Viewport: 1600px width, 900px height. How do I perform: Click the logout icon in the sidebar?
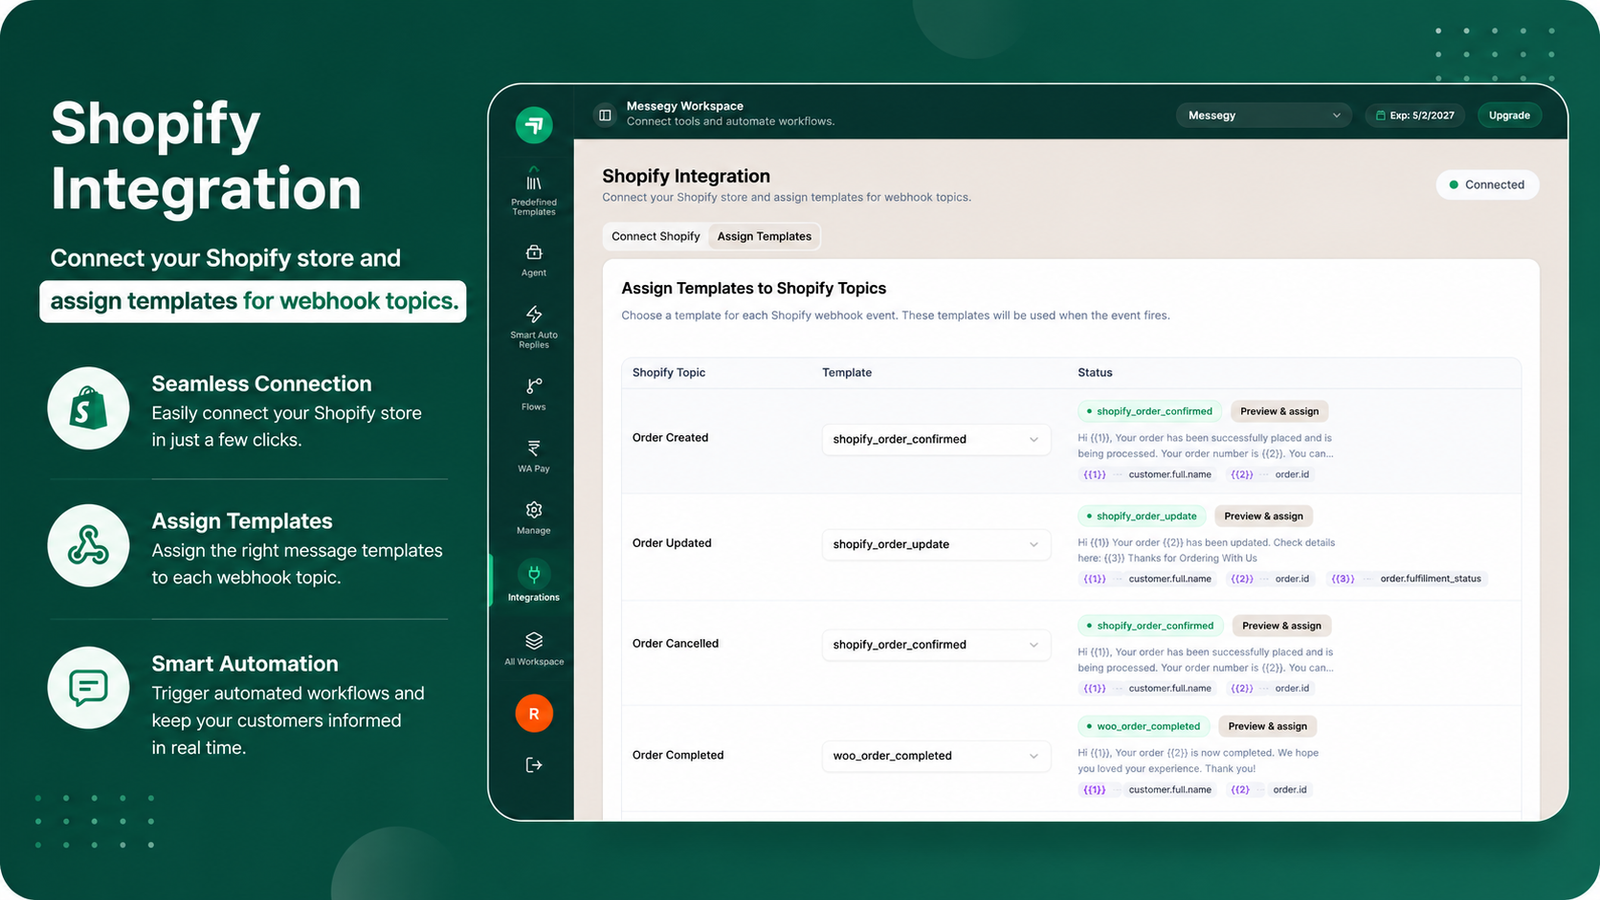(534, 765)
